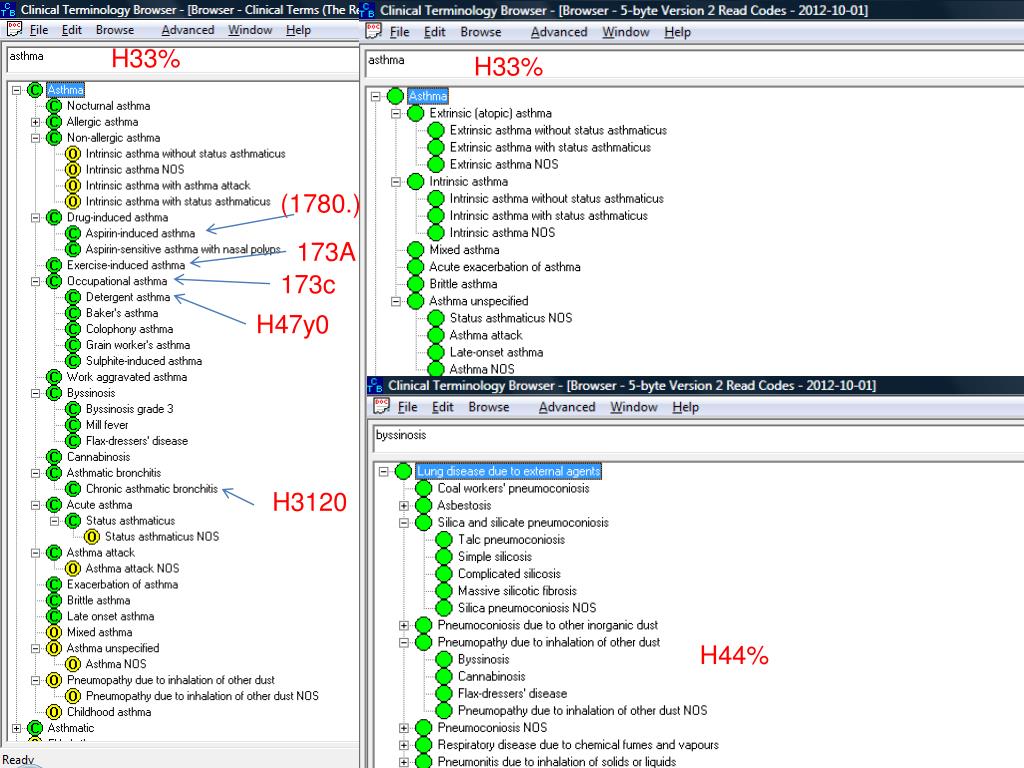This screenshot has width=1024, height=768.
Task: Click the green icon beside Acute exacerbation of asthma
Action: [x=415, y=266]
